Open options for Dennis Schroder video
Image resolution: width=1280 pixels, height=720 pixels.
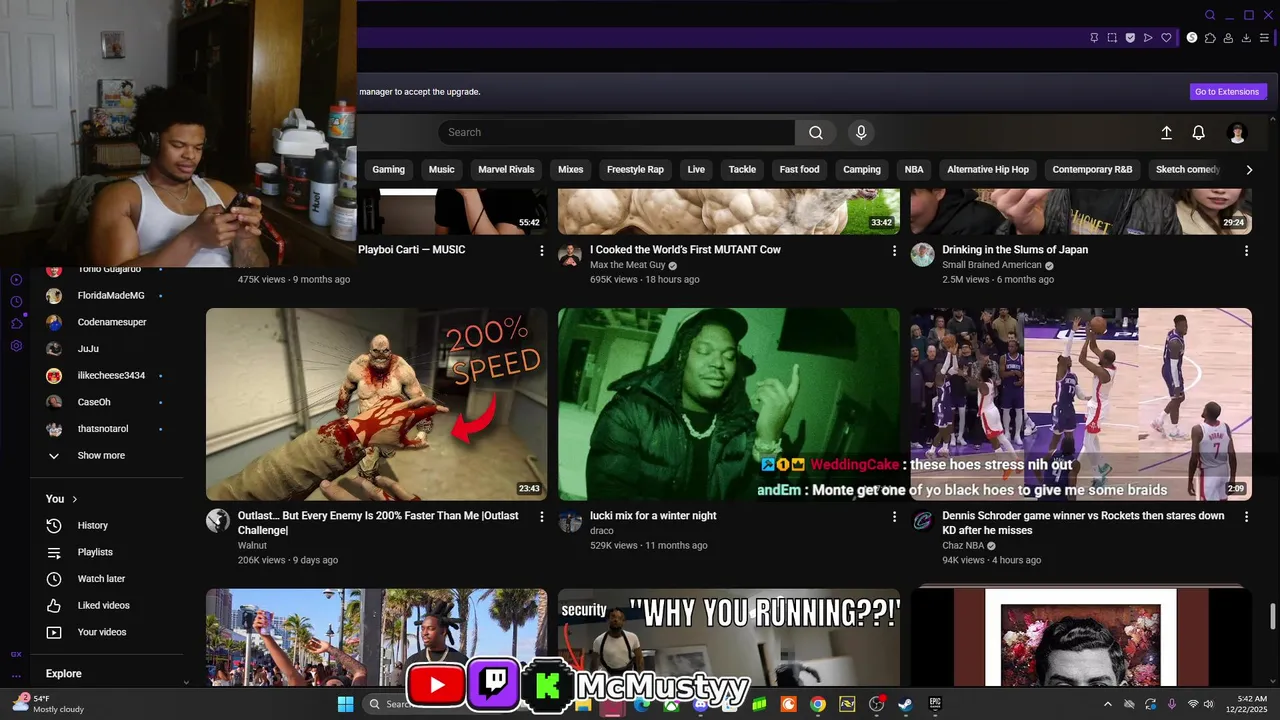[1246, 517]
